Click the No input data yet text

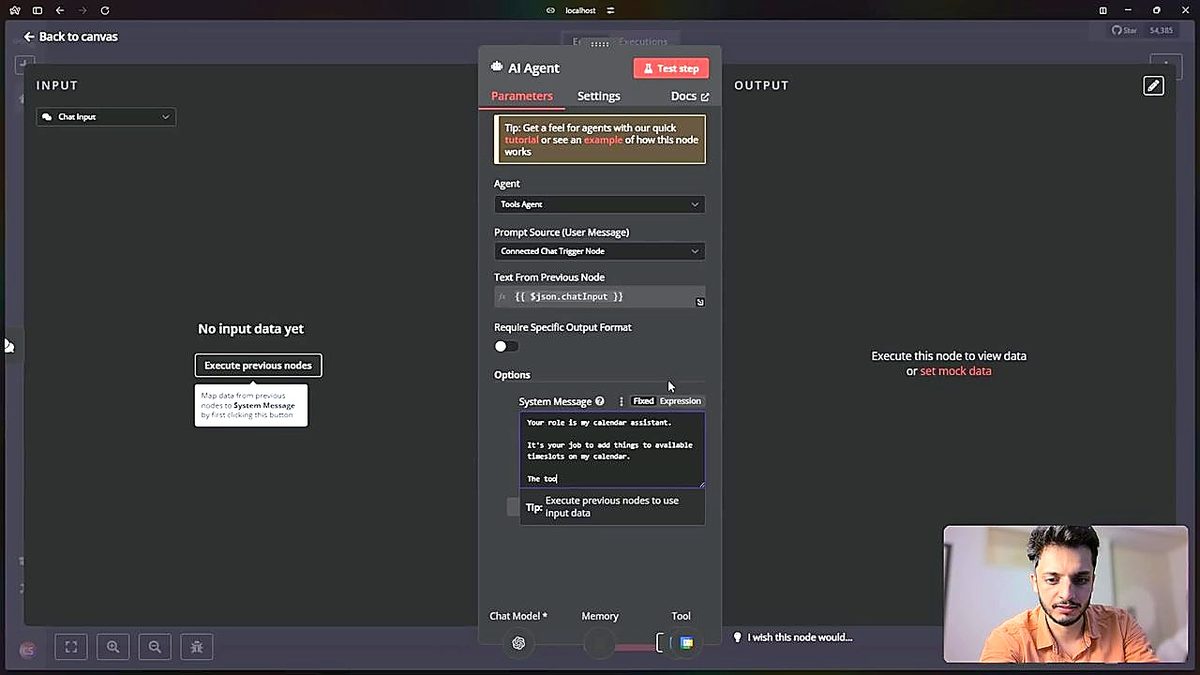point(251,329)
